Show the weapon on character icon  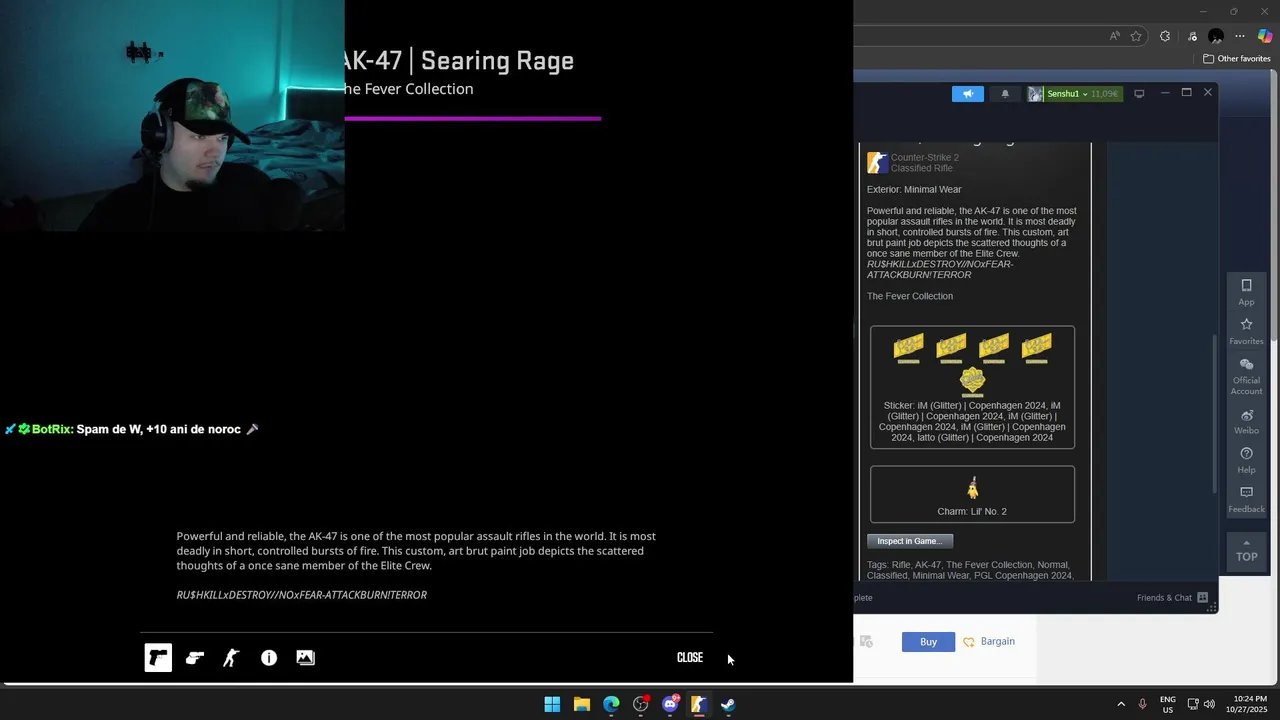click(x=231, y=658)
